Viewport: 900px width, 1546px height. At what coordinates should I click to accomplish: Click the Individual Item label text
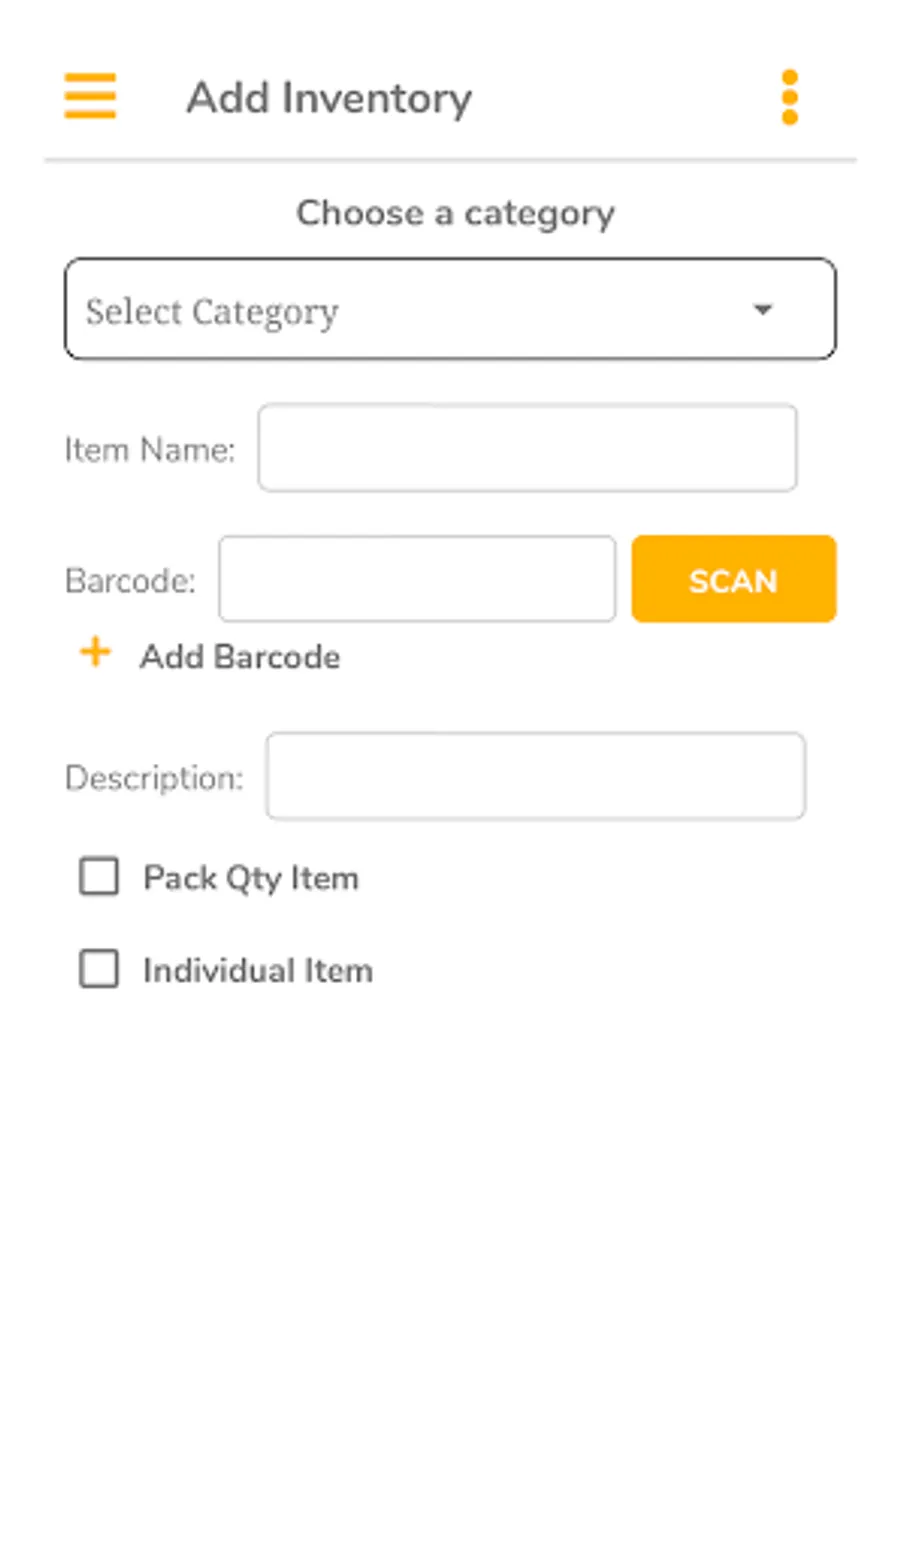pyautogui.click(x=258, y=970)
